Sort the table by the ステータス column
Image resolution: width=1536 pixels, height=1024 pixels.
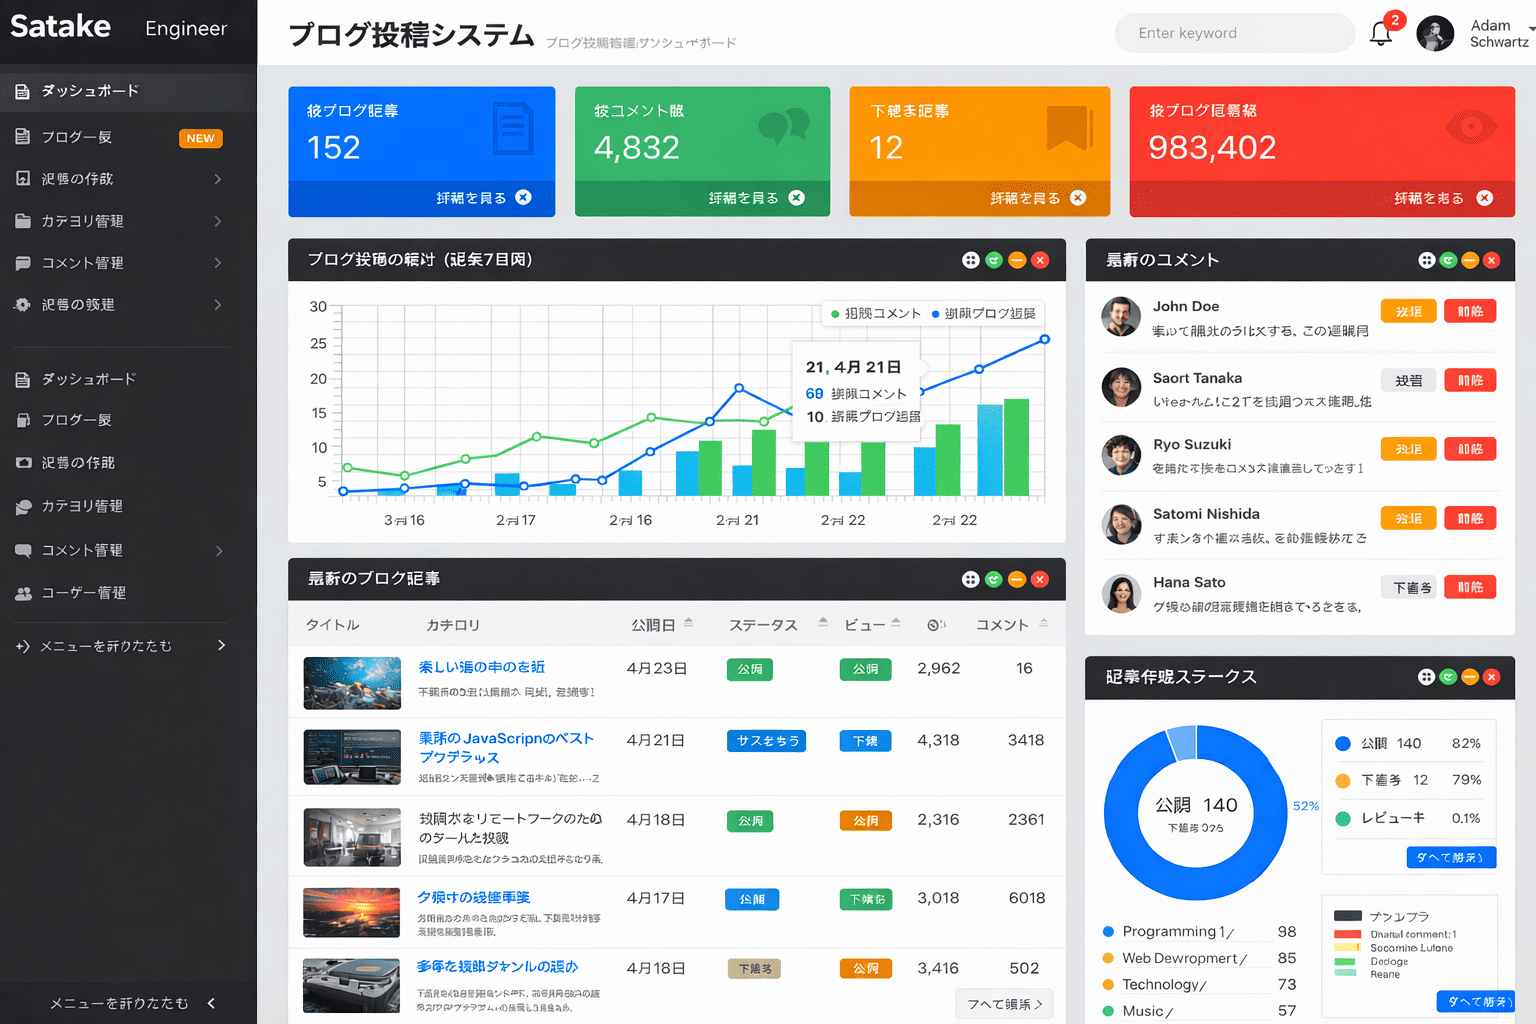point(823,623)
